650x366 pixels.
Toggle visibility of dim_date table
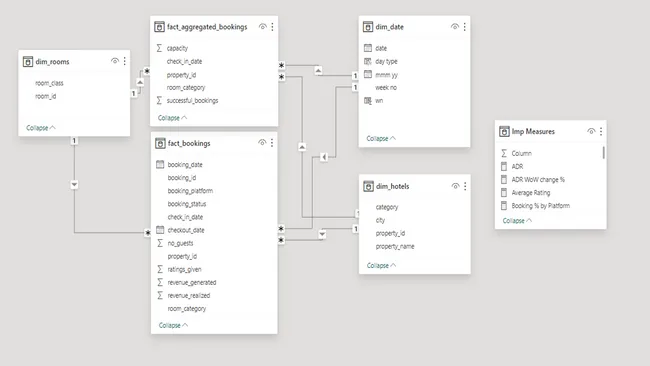coord(455,27)
